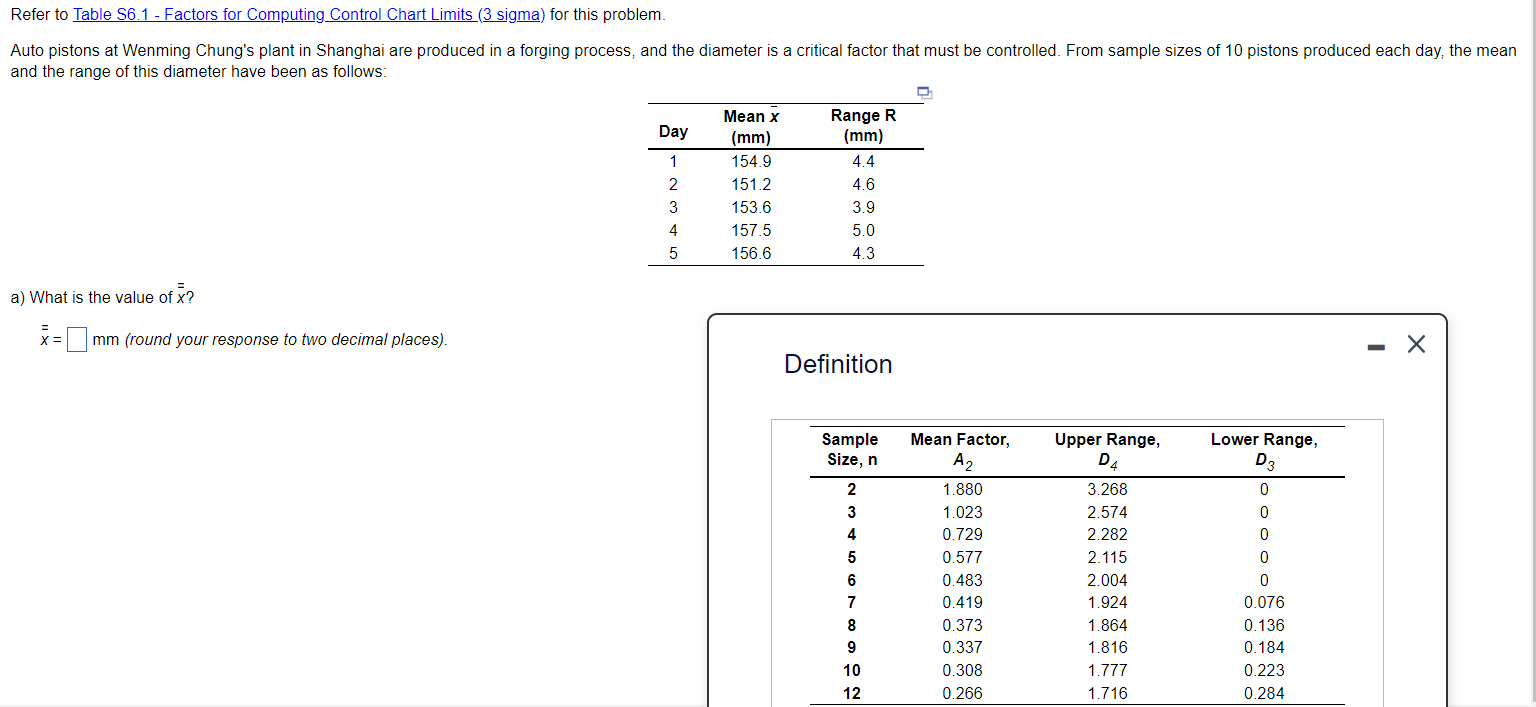Open Table S6.1 Factors for Computing Control Chart Limits
The image size is (1536, 707).
pos(309,14)
